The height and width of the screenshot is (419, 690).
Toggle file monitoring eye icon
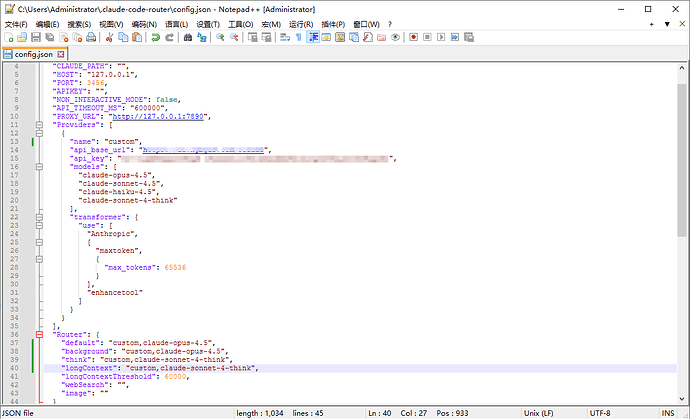point(395,37)
